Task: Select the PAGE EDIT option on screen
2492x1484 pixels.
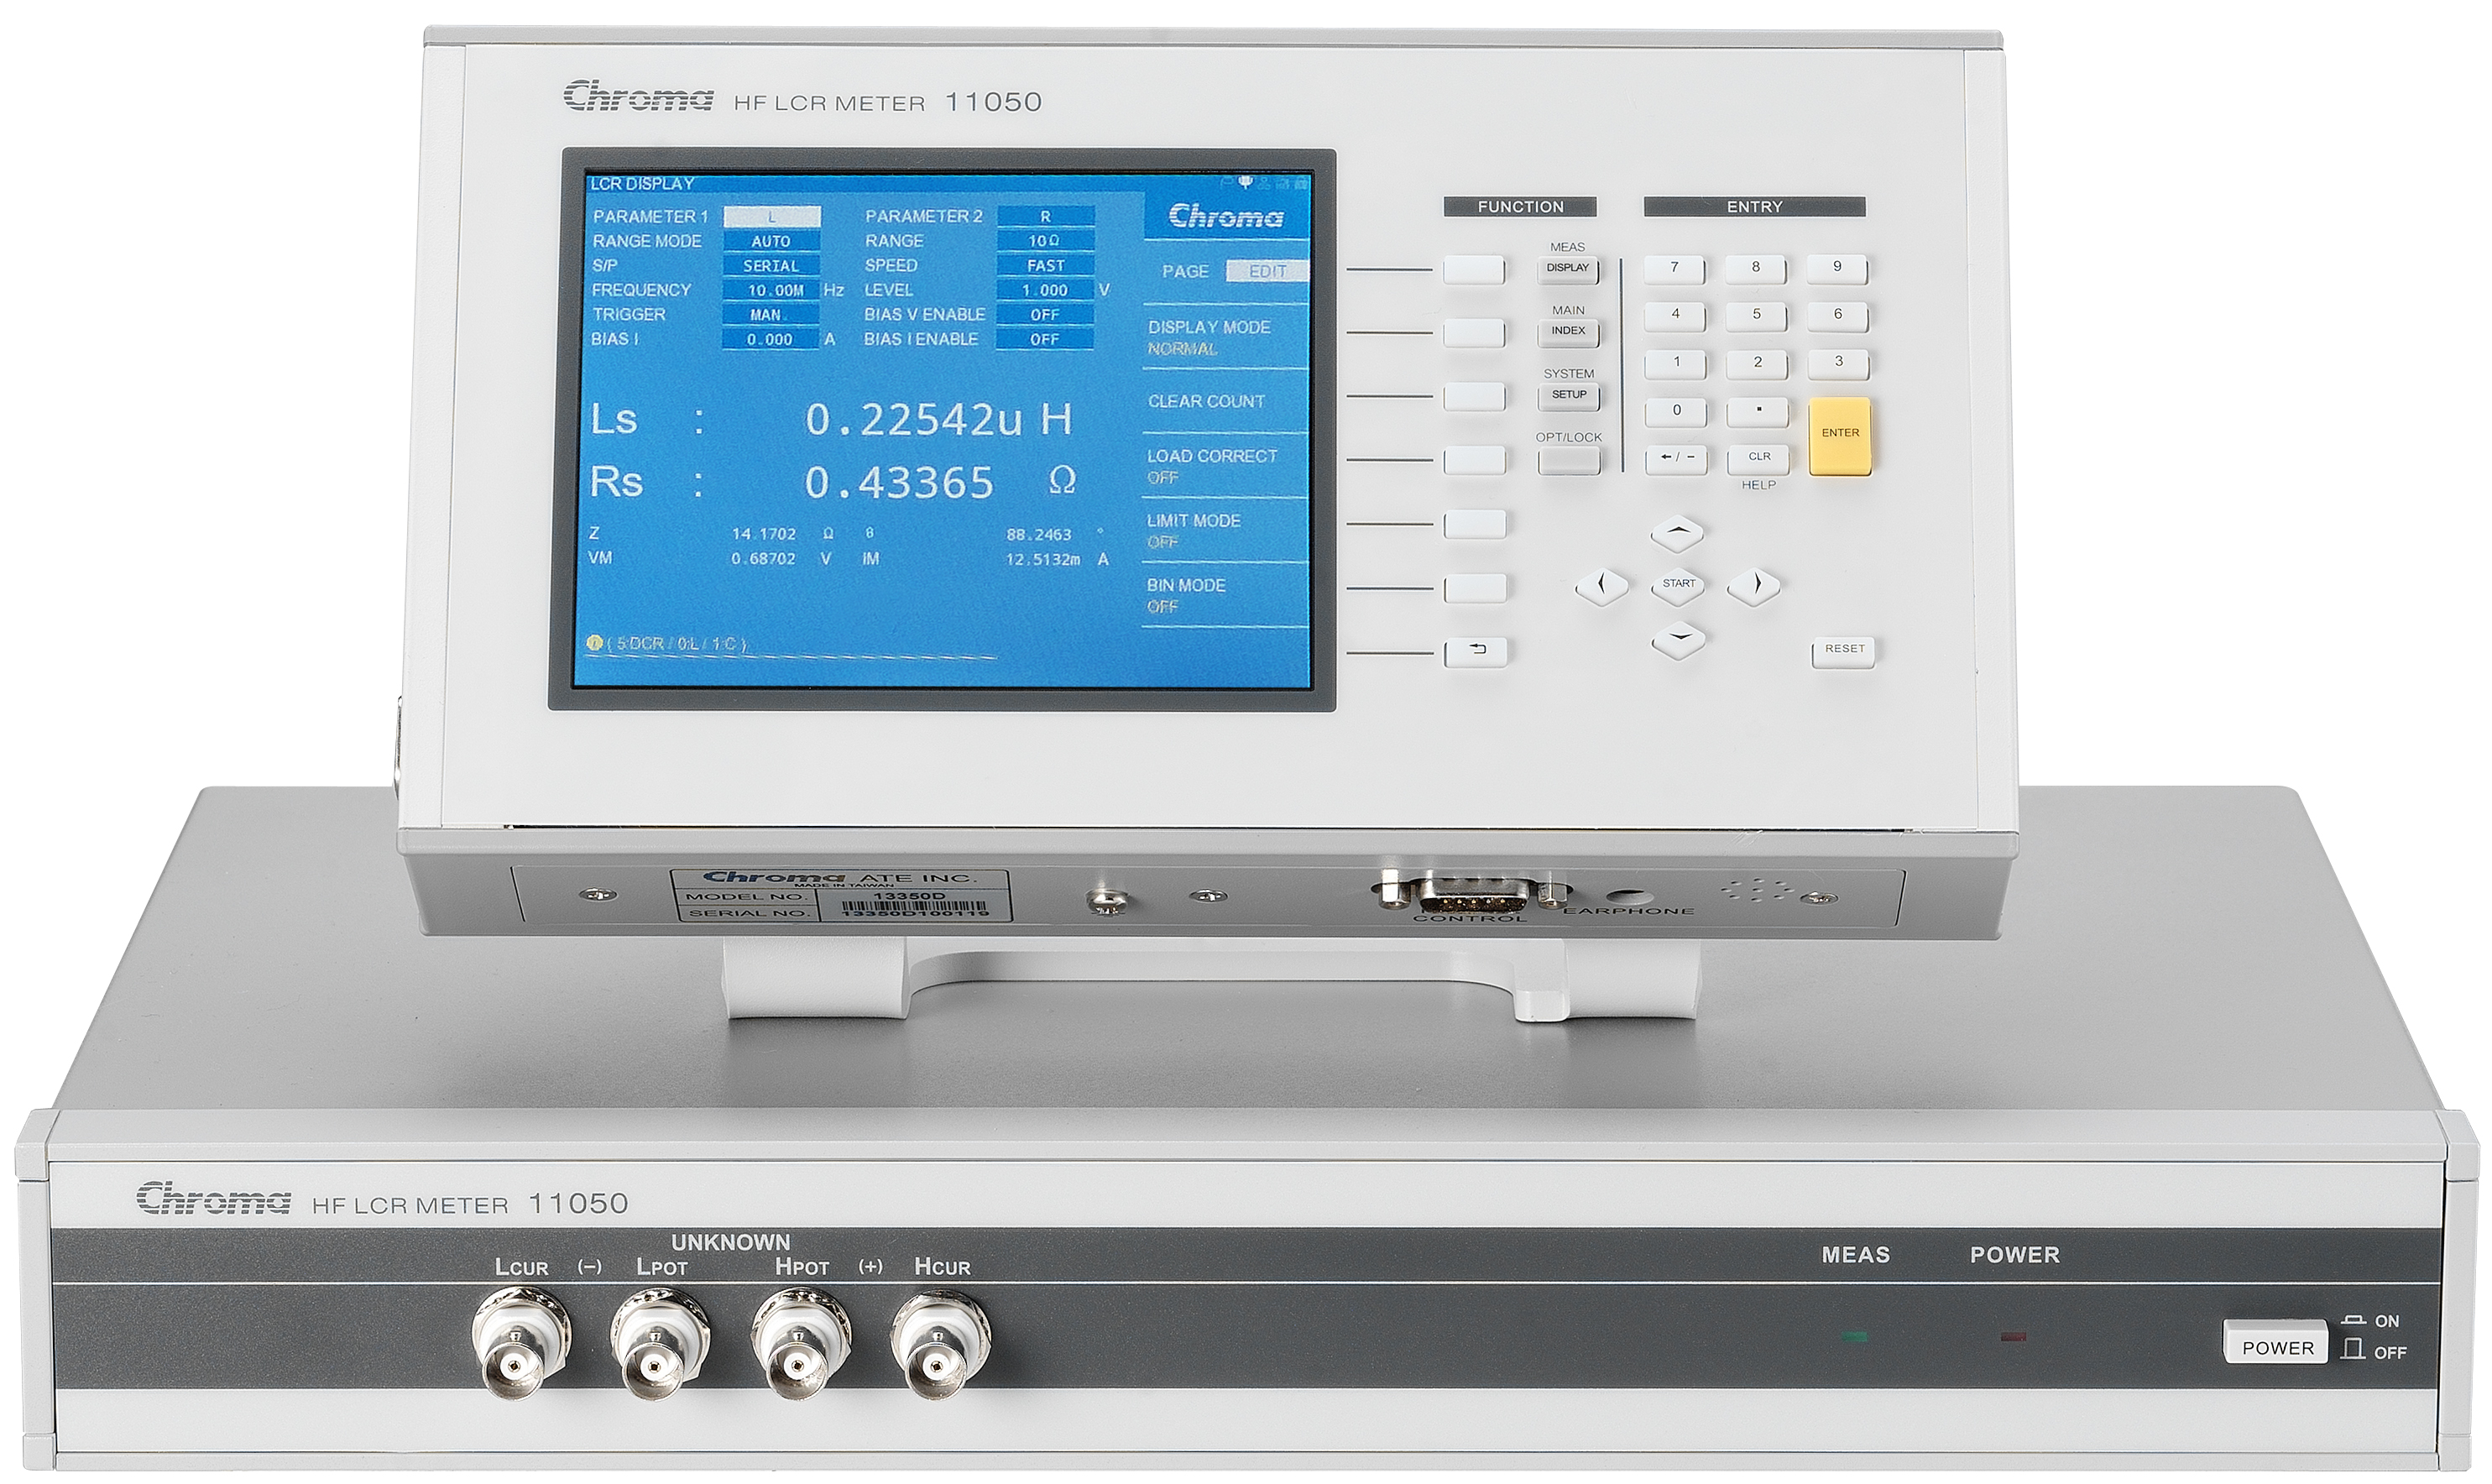Action: pyautogui.click(x=1267, y=271)
